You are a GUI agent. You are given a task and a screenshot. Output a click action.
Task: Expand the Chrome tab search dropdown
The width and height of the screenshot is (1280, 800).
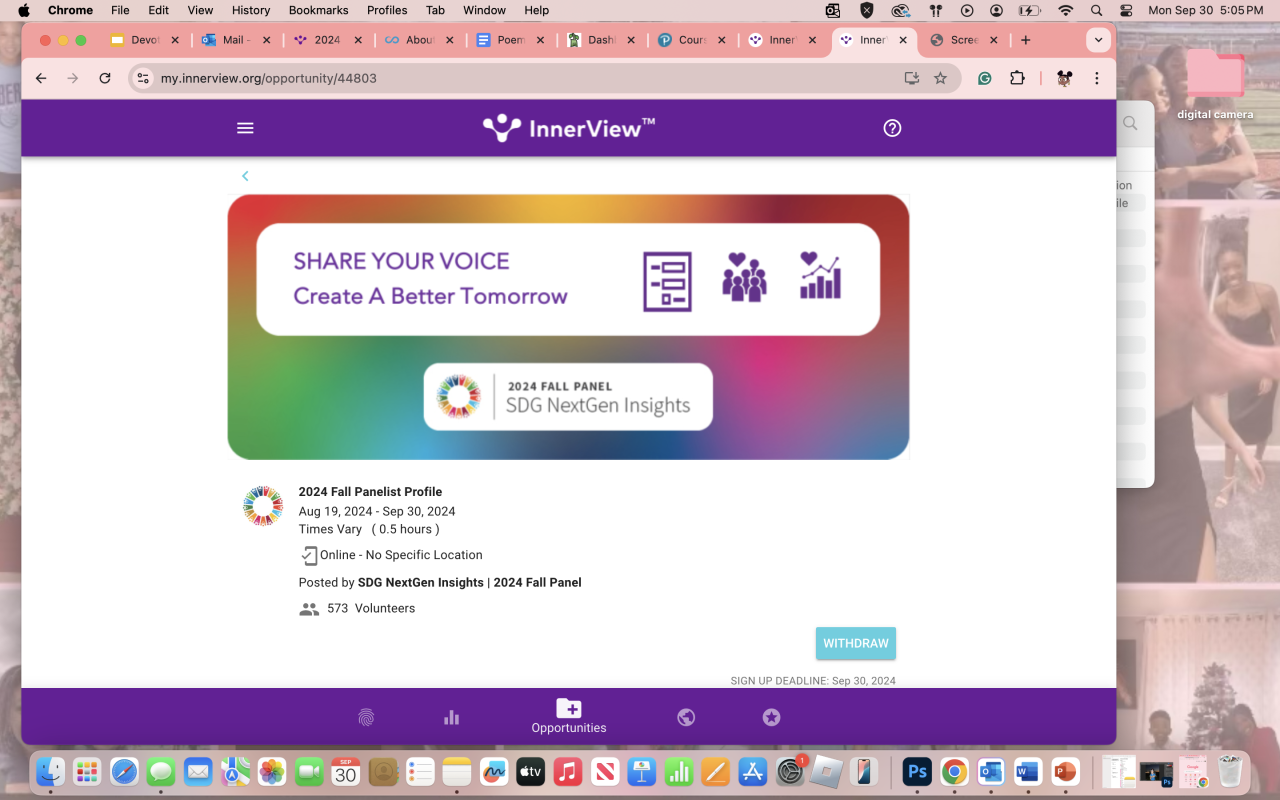coord(1098,40)
